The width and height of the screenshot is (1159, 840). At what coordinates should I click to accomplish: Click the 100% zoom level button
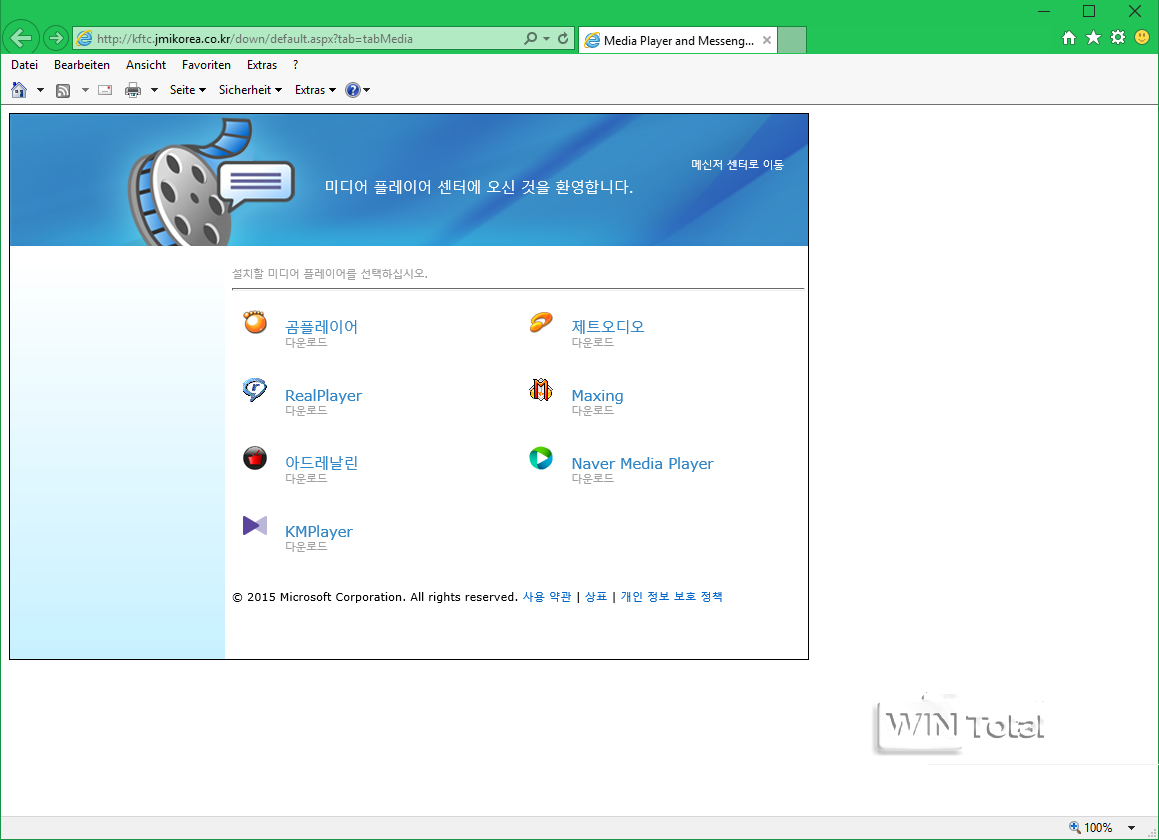coord(1091,827)
